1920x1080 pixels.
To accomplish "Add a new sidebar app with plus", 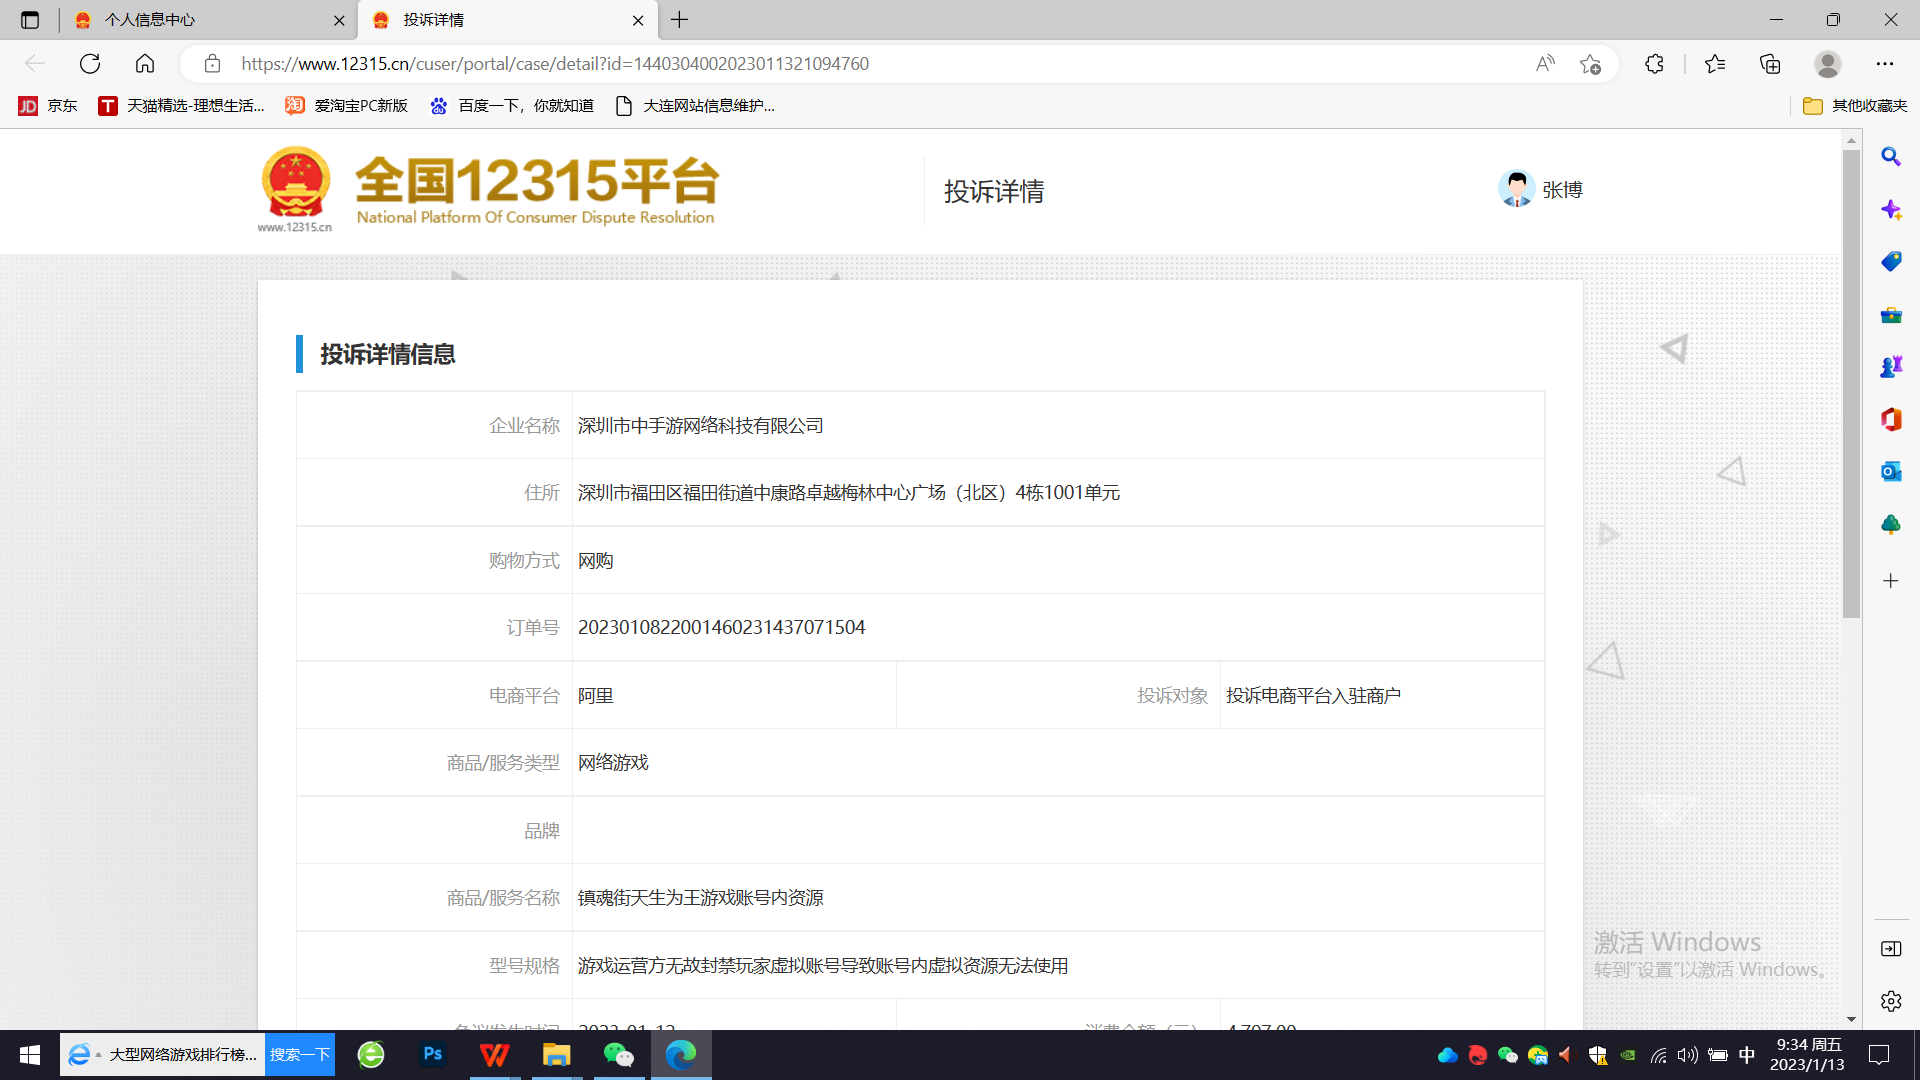I will (x=1891, y=581).
